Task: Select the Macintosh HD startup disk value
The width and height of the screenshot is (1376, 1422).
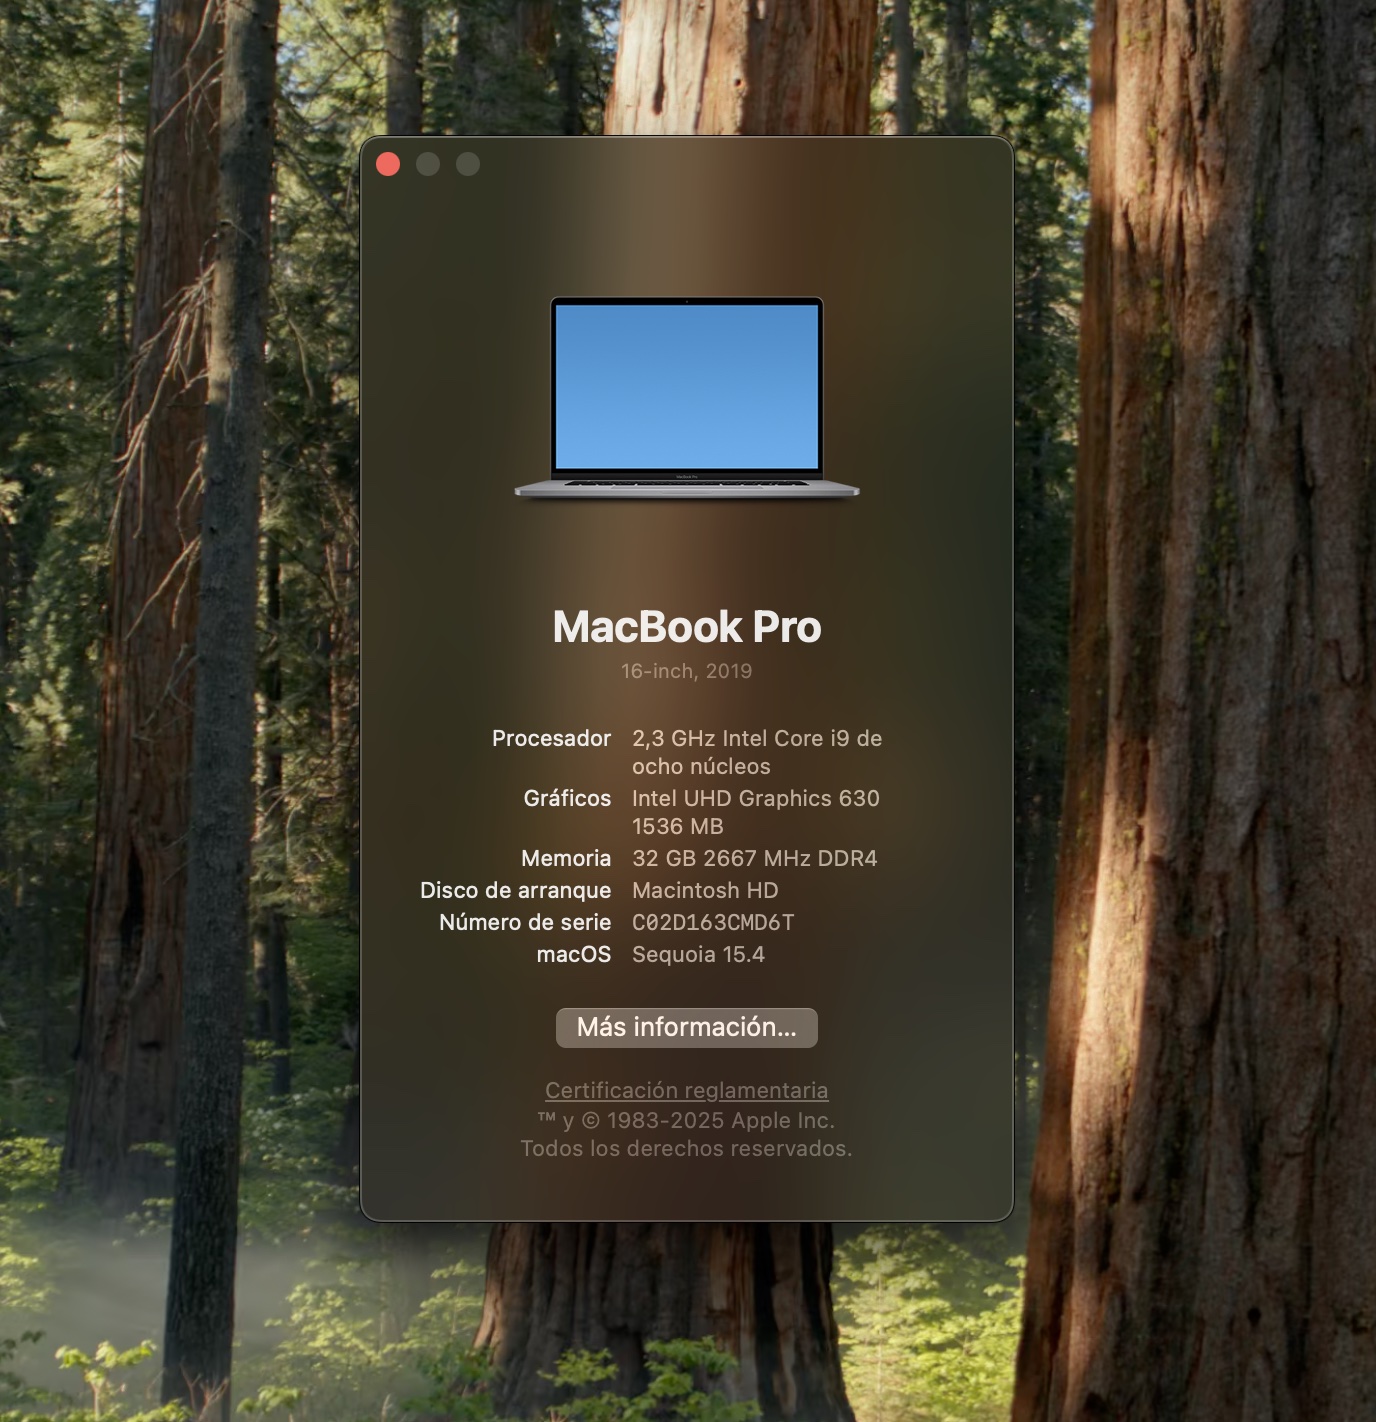Action: pyautogui.click(x=705, y=890)
